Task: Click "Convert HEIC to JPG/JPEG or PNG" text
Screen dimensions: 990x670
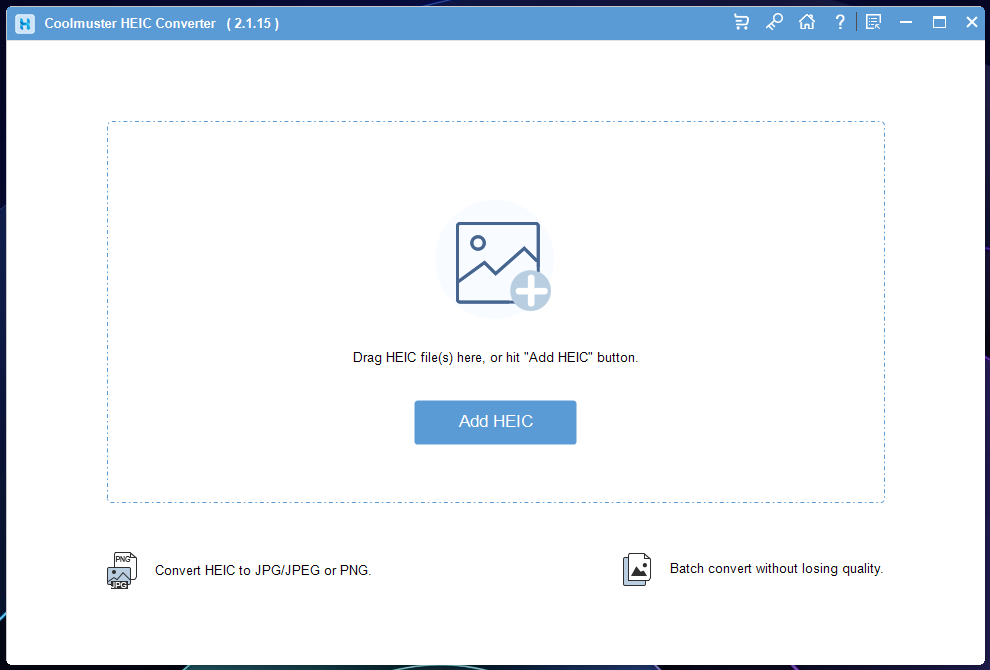Action: 263,571
